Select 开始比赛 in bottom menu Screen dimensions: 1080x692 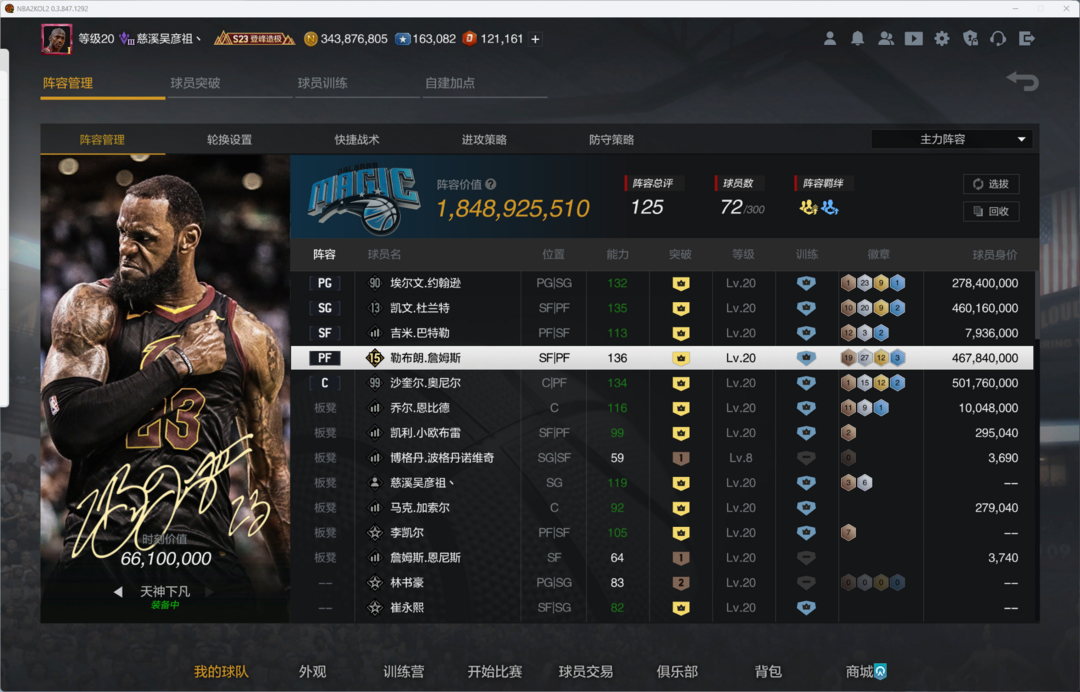tap(494, 672)
